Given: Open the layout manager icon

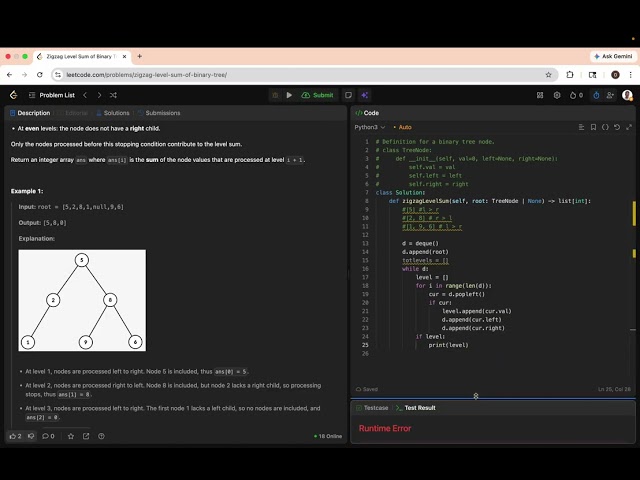Looking at the screenshot, I should click(540, 95).
